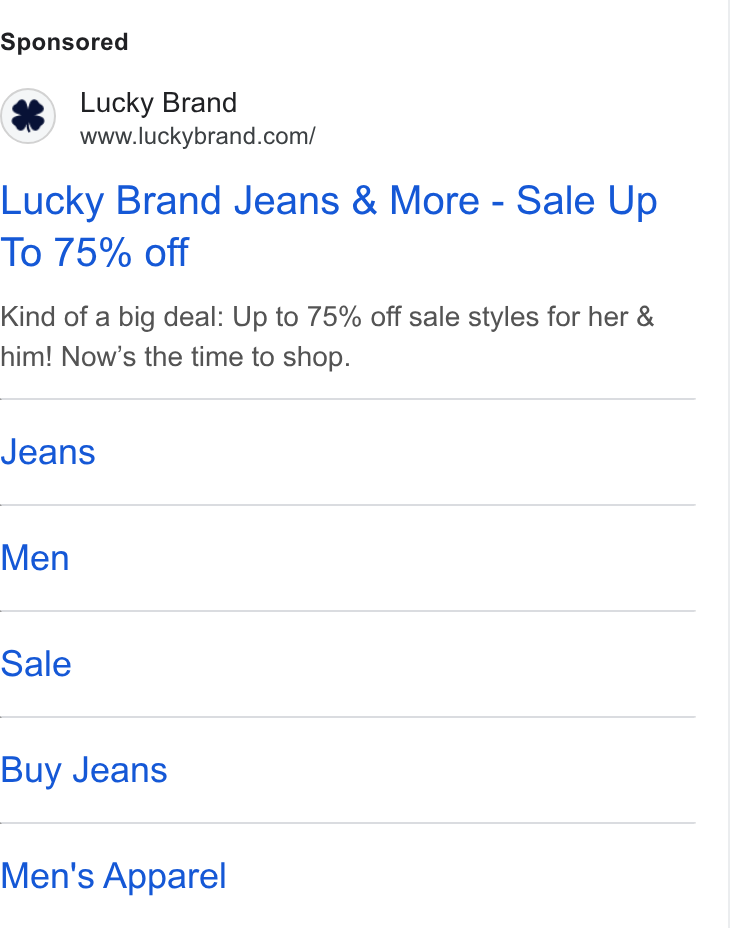Viewport: 730px width, 928px height.
Task: Click the Lucky Brand clover logo icon
Action: click(x=28, y=116)
